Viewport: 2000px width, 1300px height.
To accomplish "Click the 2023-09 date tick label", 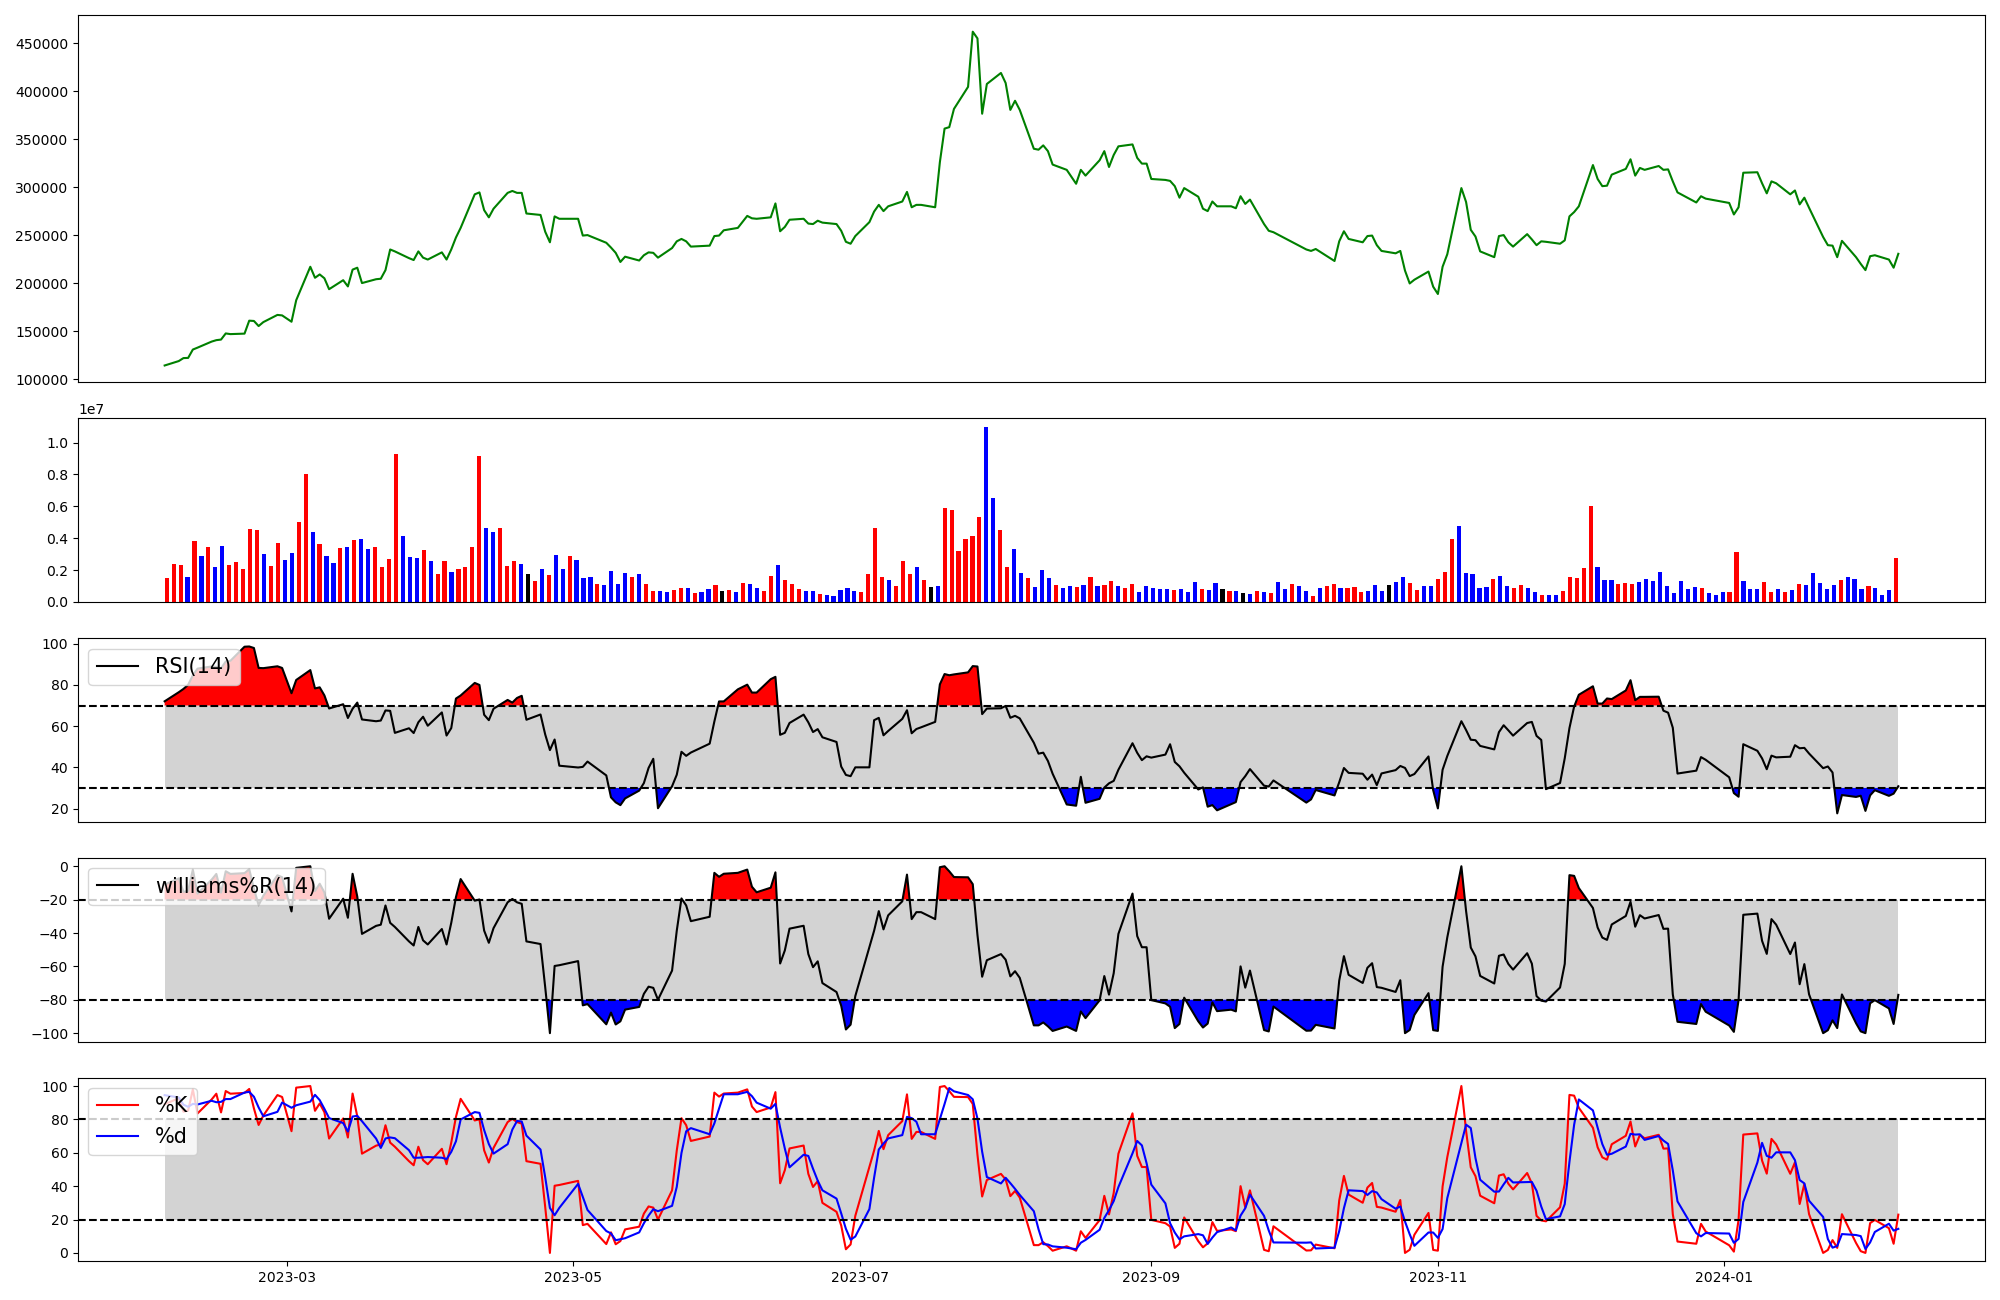I will (x=1151, y=1277).
